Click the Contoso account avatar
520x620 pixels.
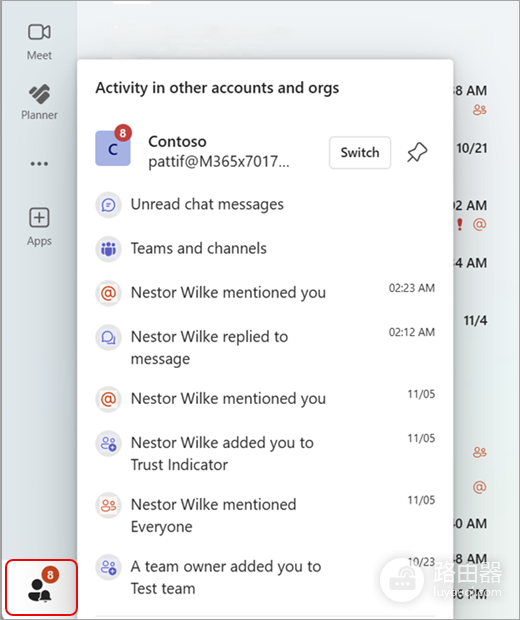(113, 148)
